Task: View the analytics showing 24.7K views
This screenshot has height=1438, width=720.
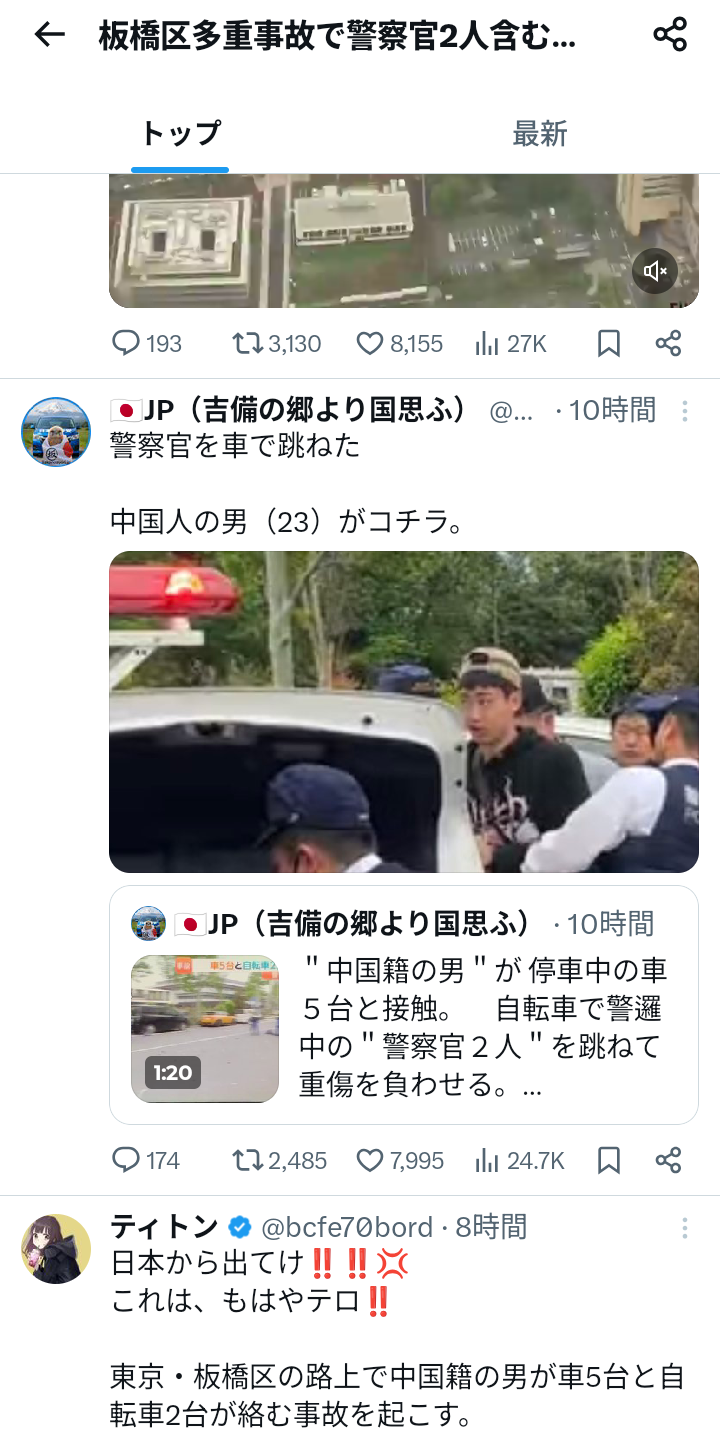Action: [520, 1160]
